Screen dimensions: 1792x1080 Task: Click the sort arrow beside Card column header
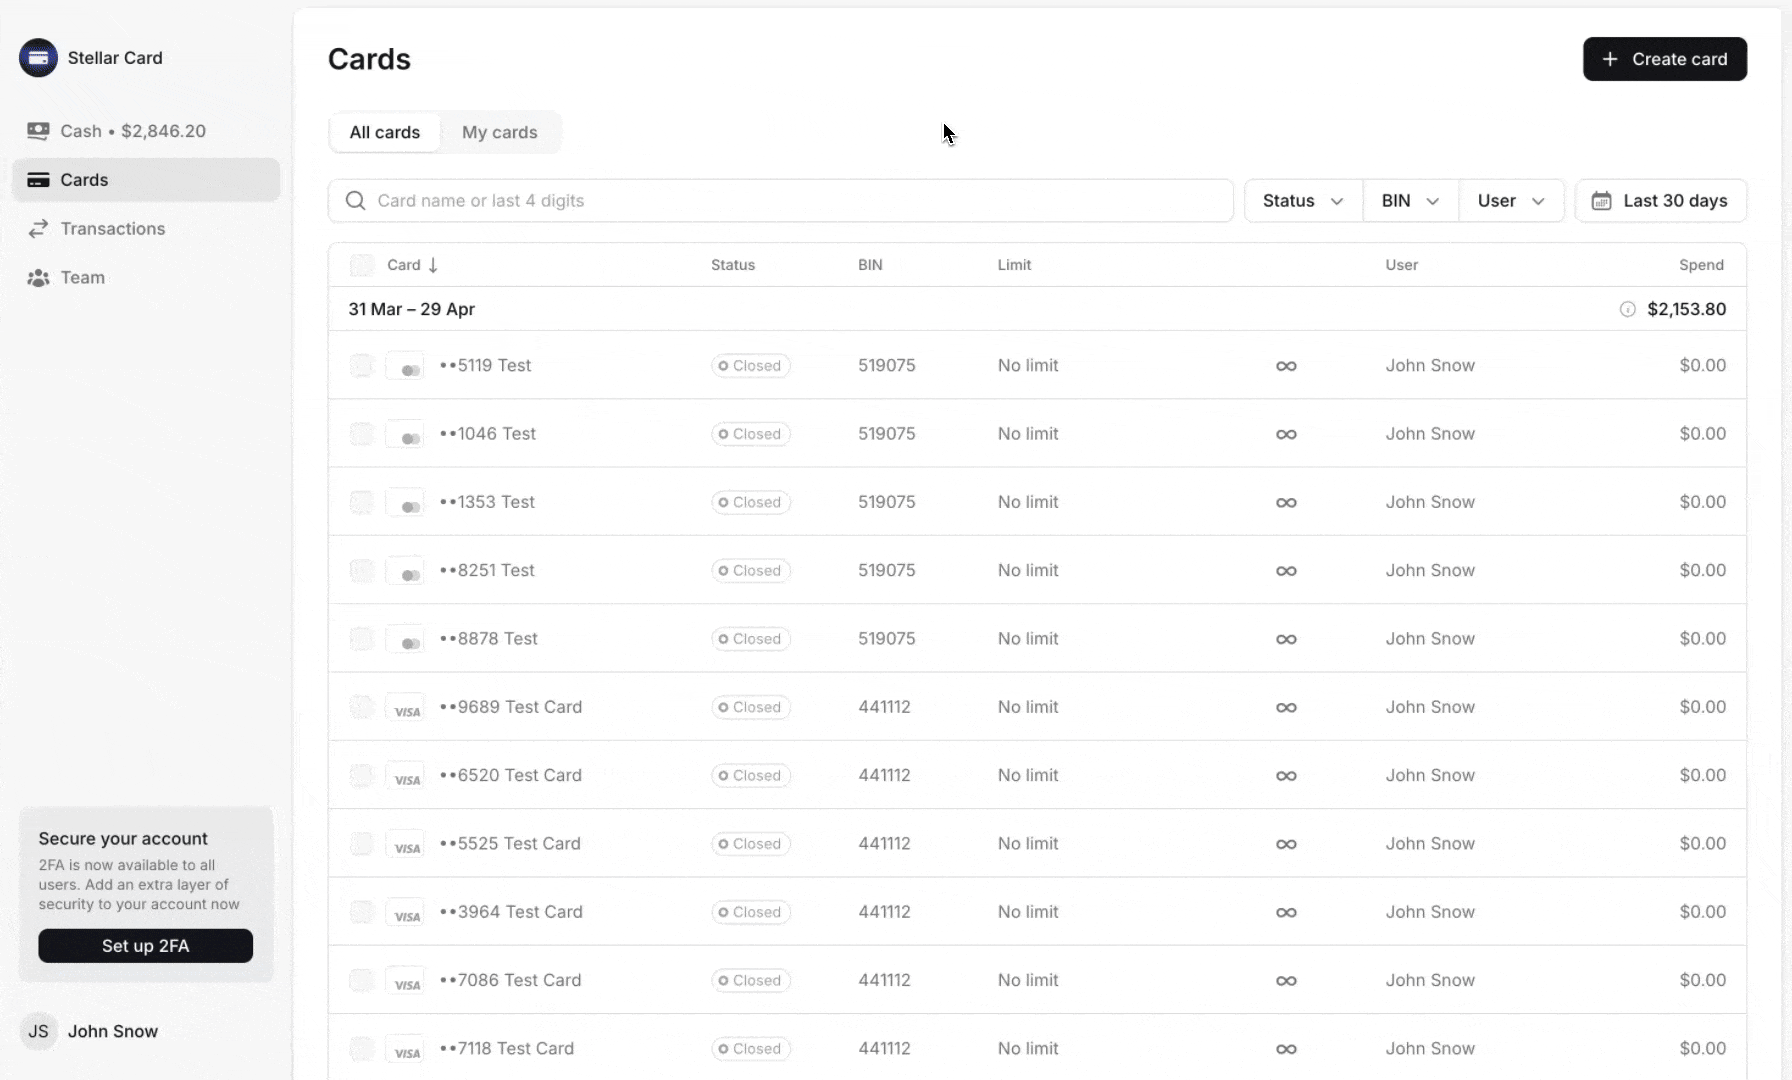click(x=433, y=265)
